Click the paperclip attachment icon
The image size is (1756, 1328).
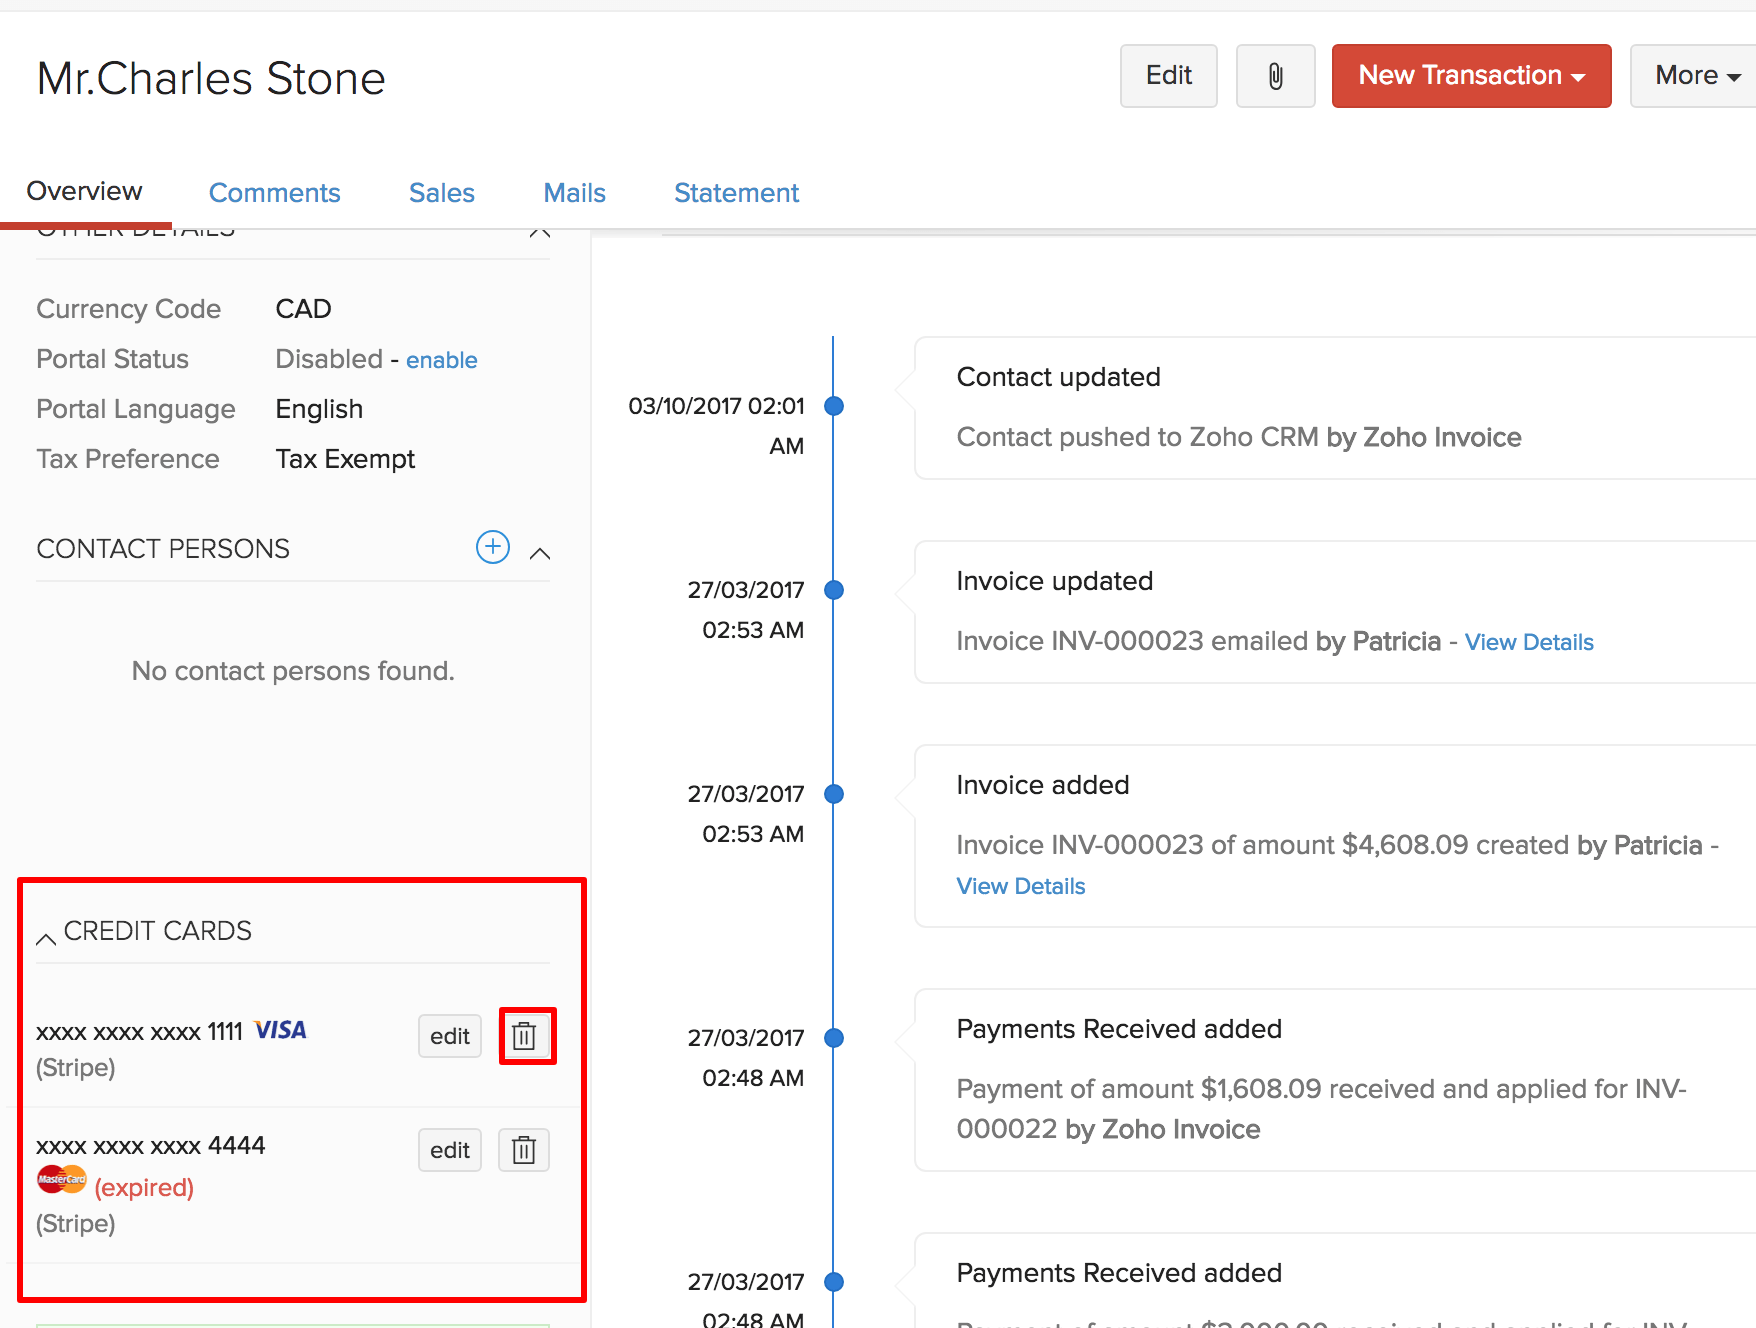1275,76
